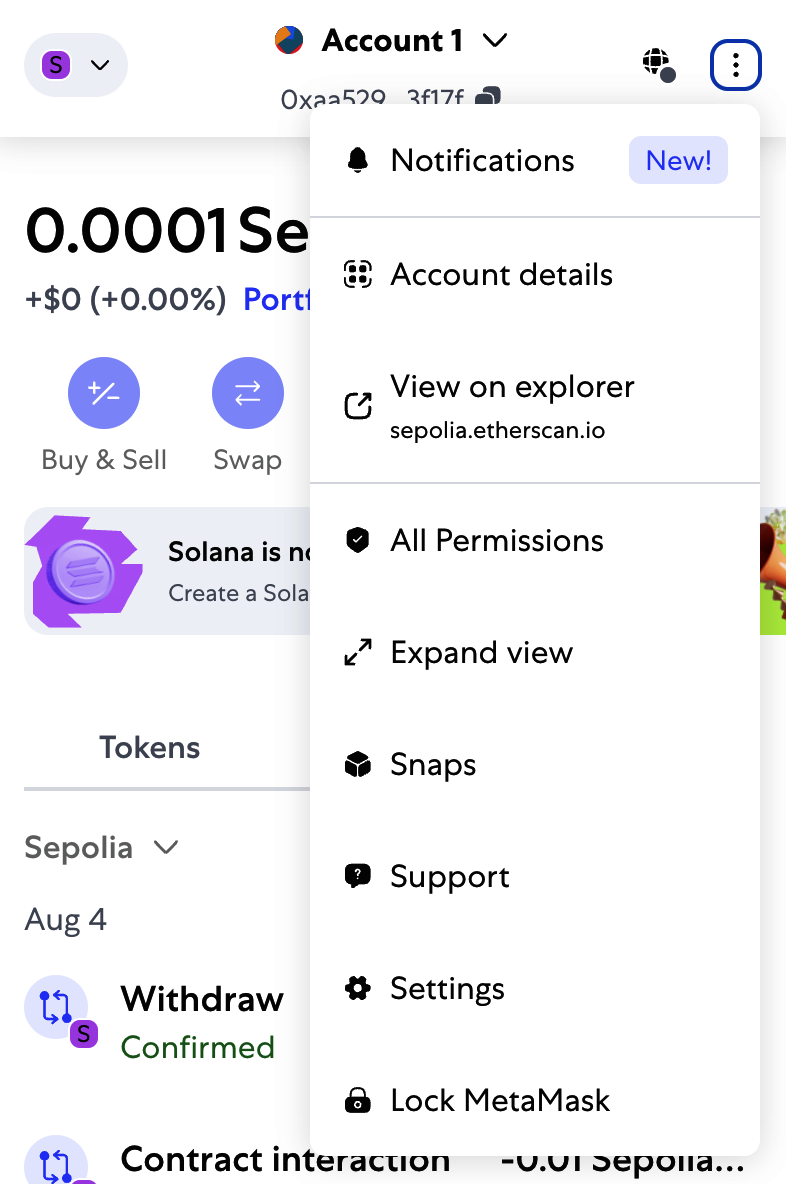
Task: Click the Solana coin banner graphic
Action: [x=84, y=571]
